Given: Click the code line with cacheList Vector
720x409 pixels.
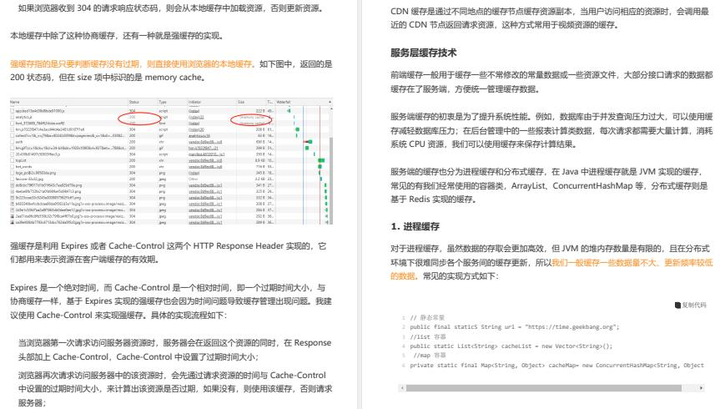Looking at the screenshot, I should tap(511, 346).
